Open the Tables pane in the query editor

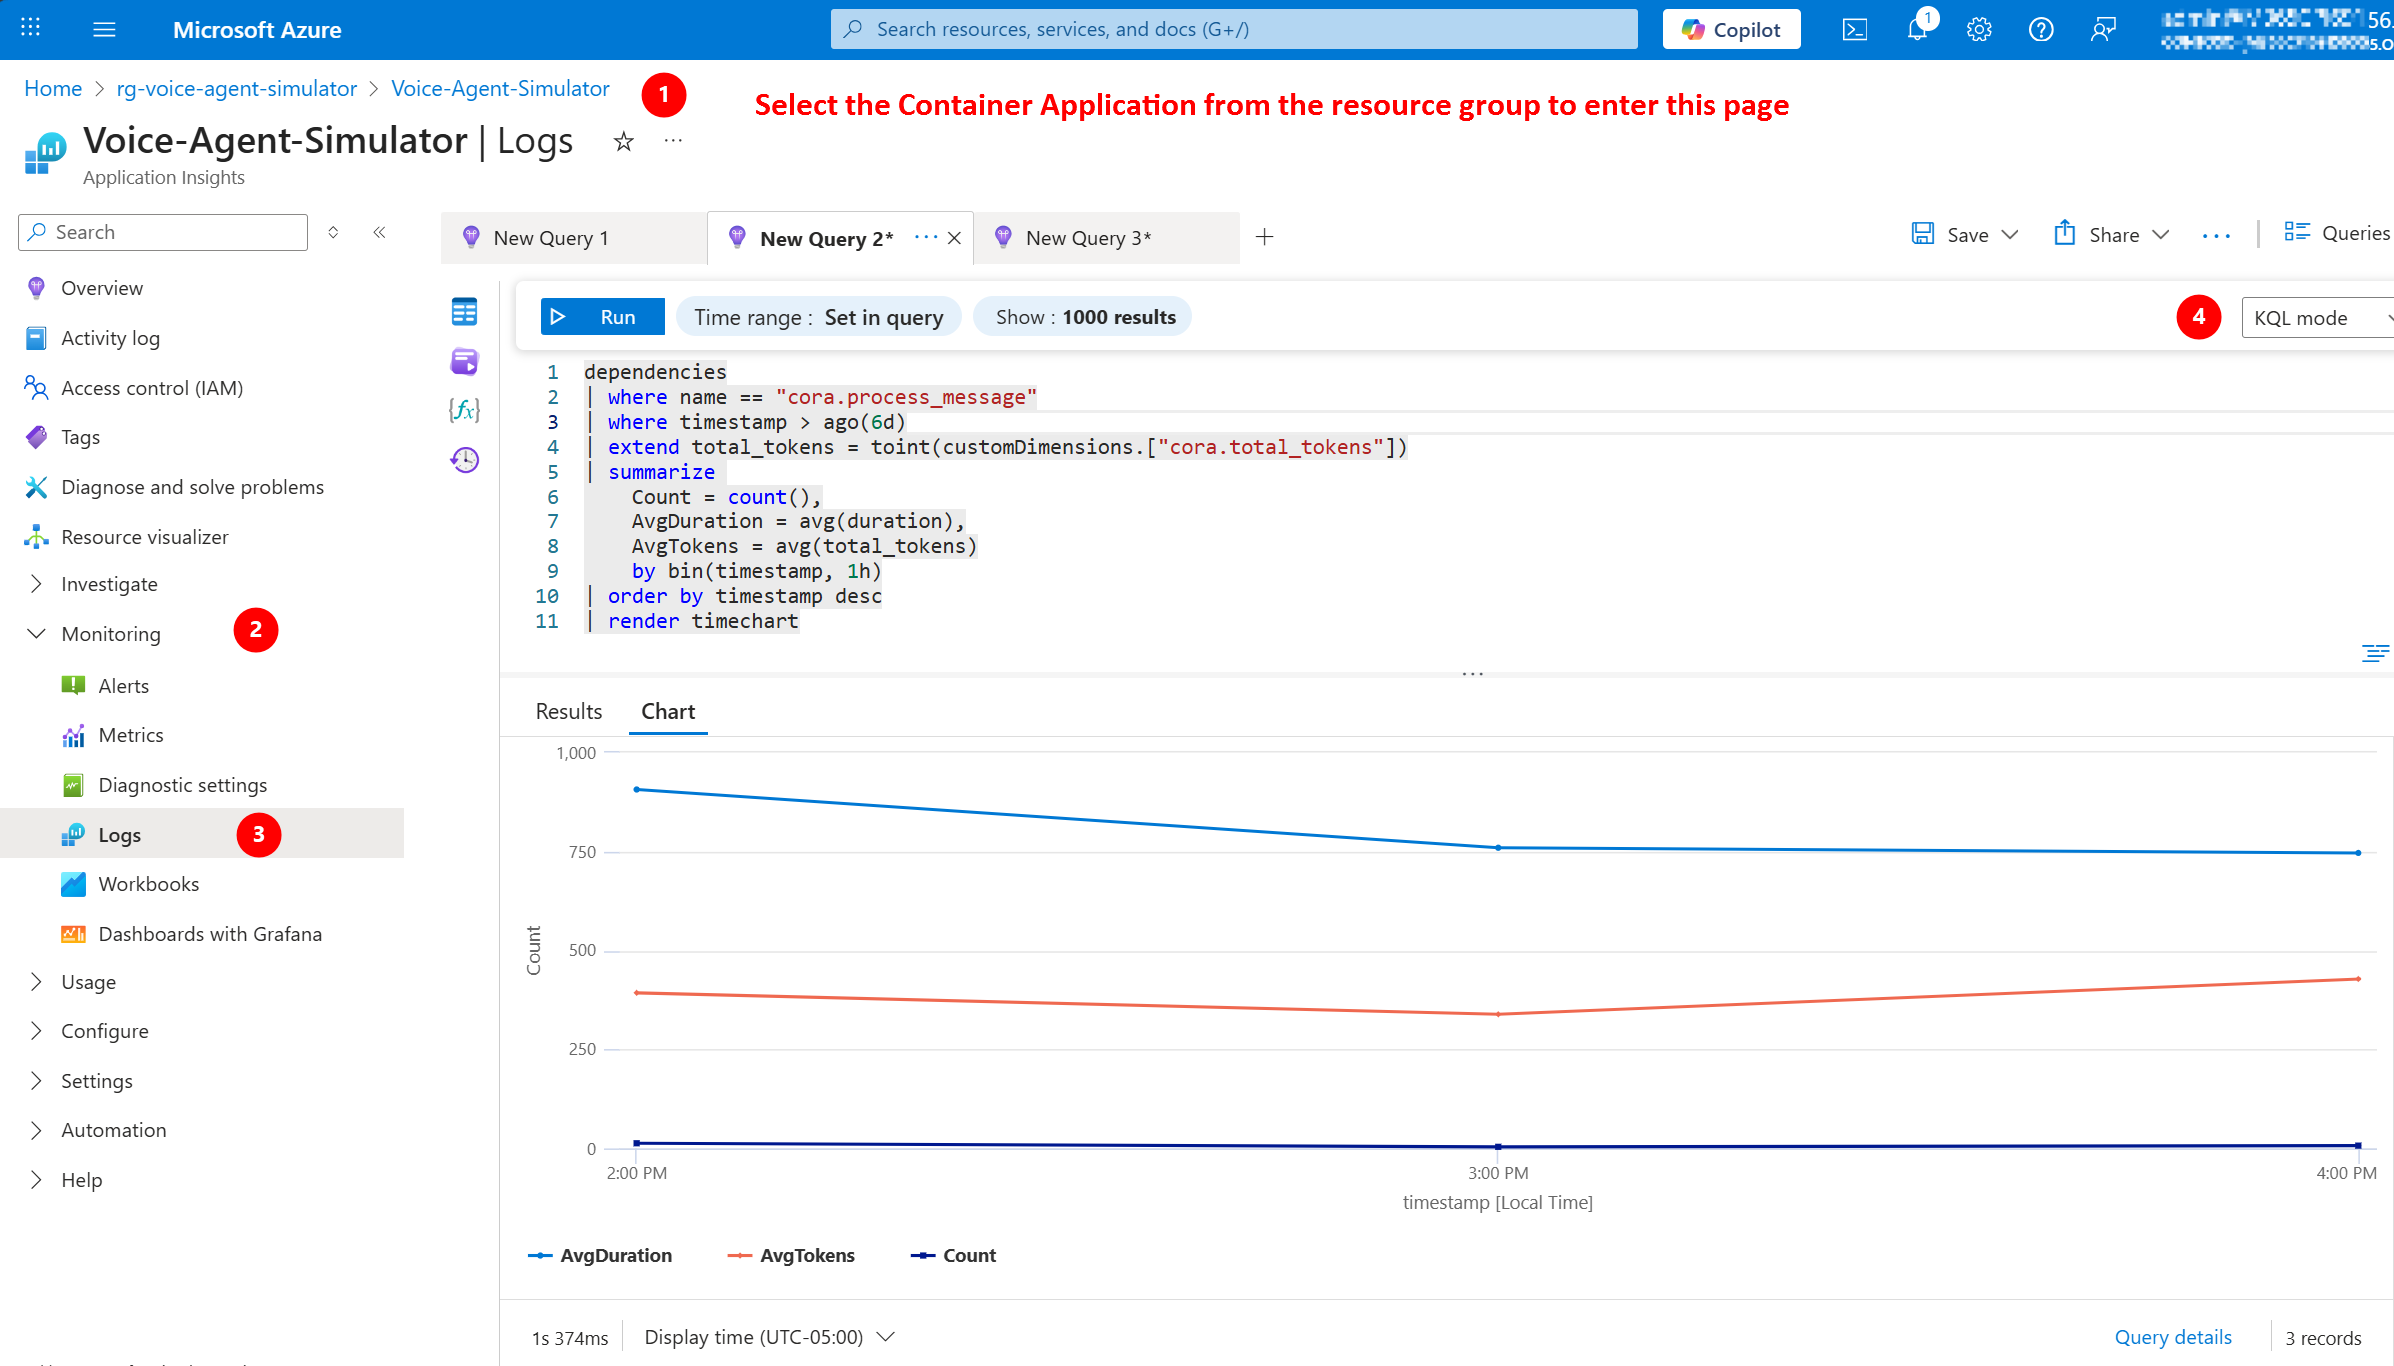click(463, 311)
